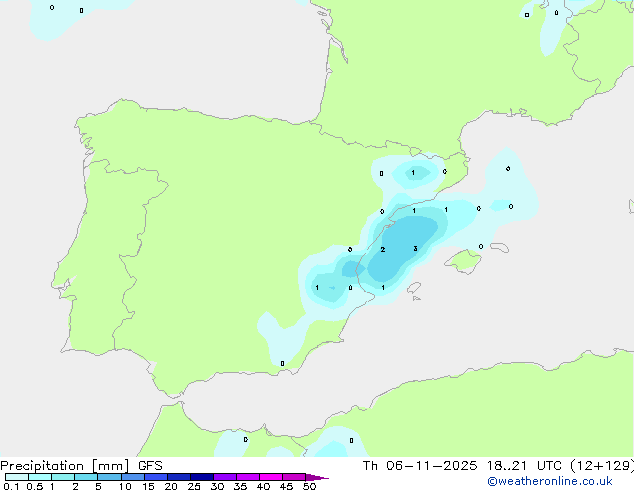Click the 45–50 mm legend color swatch

[x=294, y=477]
